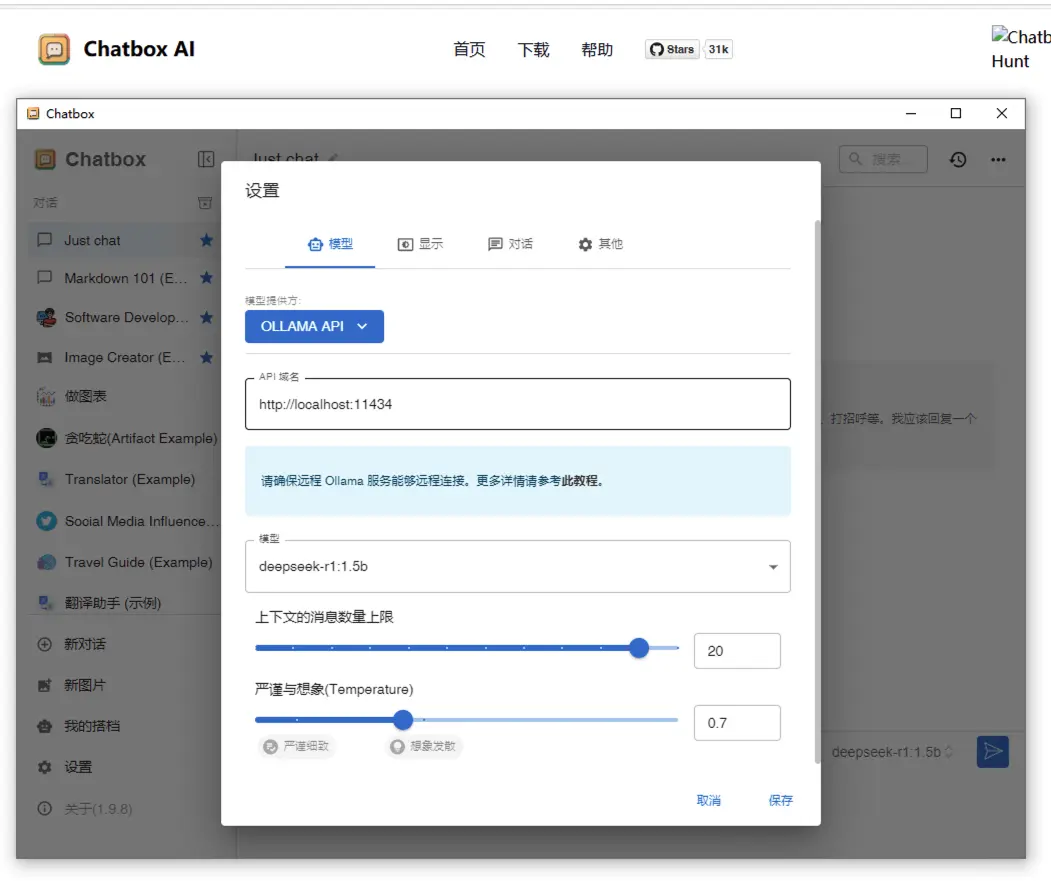This screenshot has width=1051, height=881.
Task: Click the settings dialog vertical scrollbar
Action: pyautogui.click(x=817, y=491)
